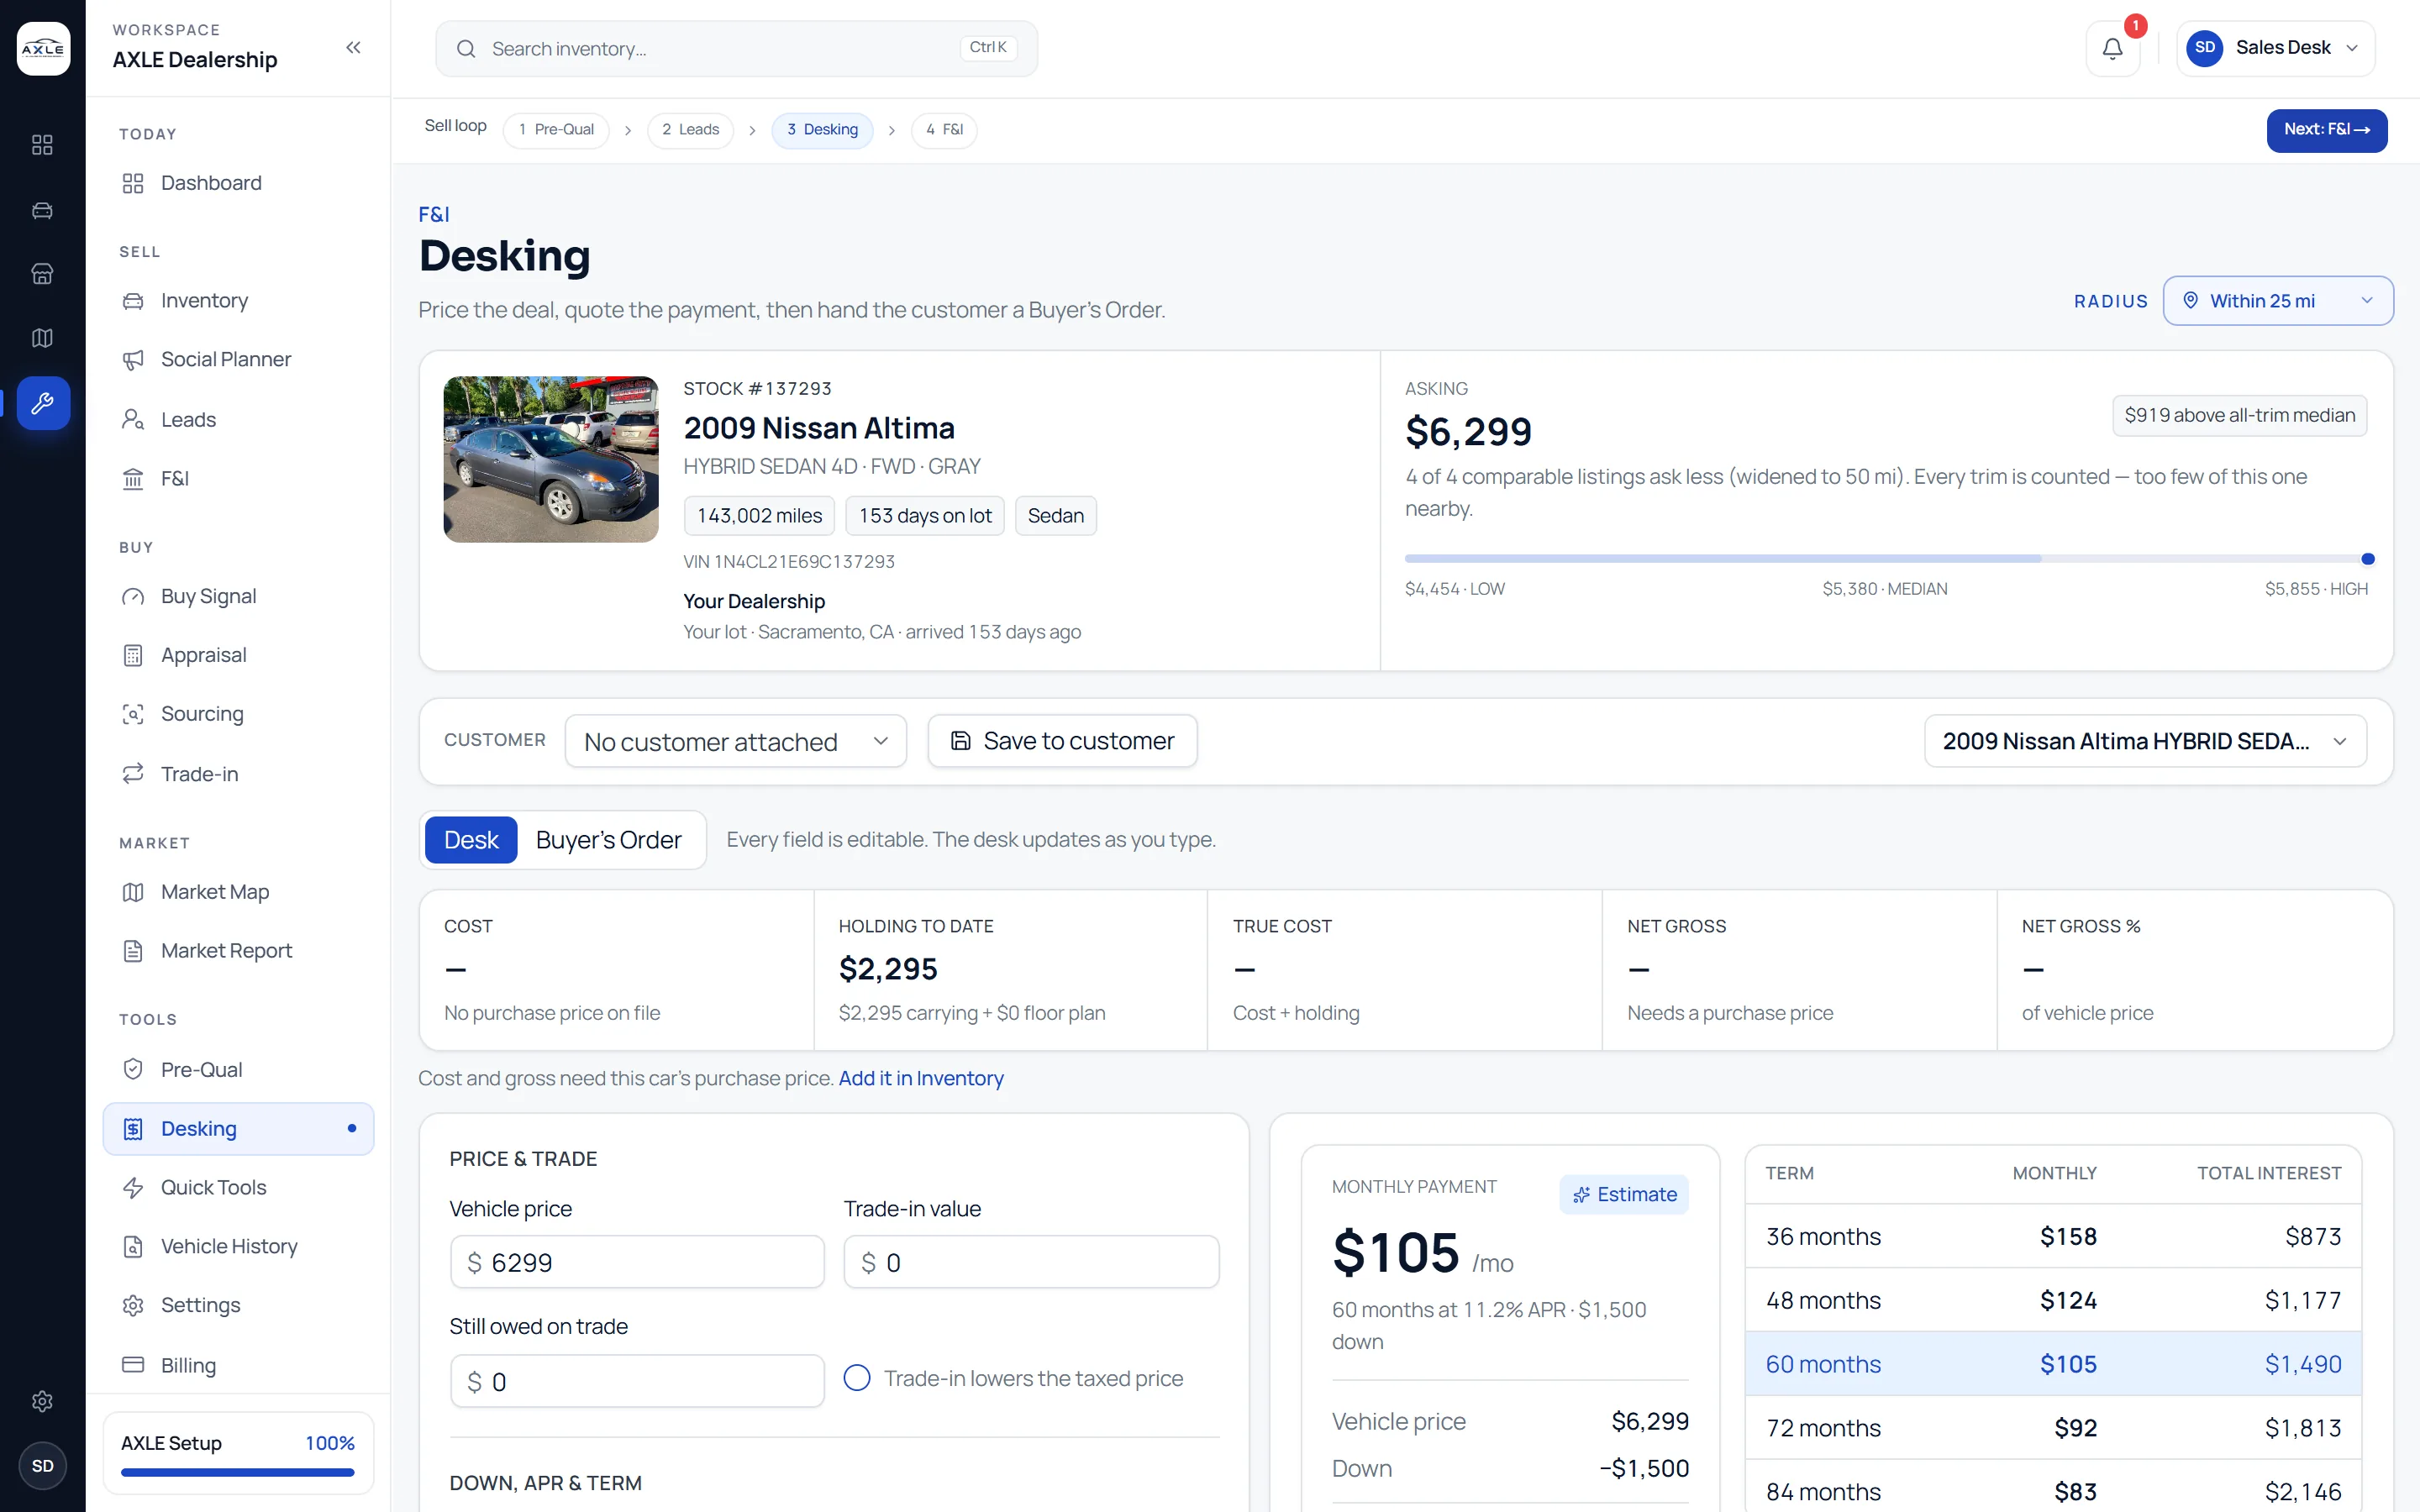
Task: Toggle Trade-in lowers the taxed price
Action: coord(857,1378)
